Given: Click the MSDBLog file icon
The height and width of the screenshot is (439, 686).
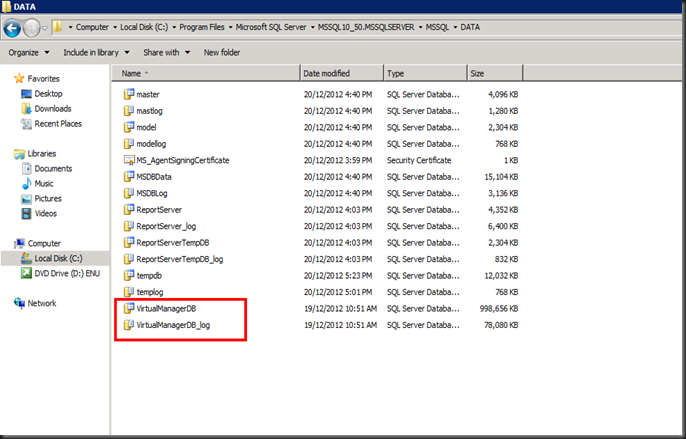Looking at the screenshot, I should [129, 193].
